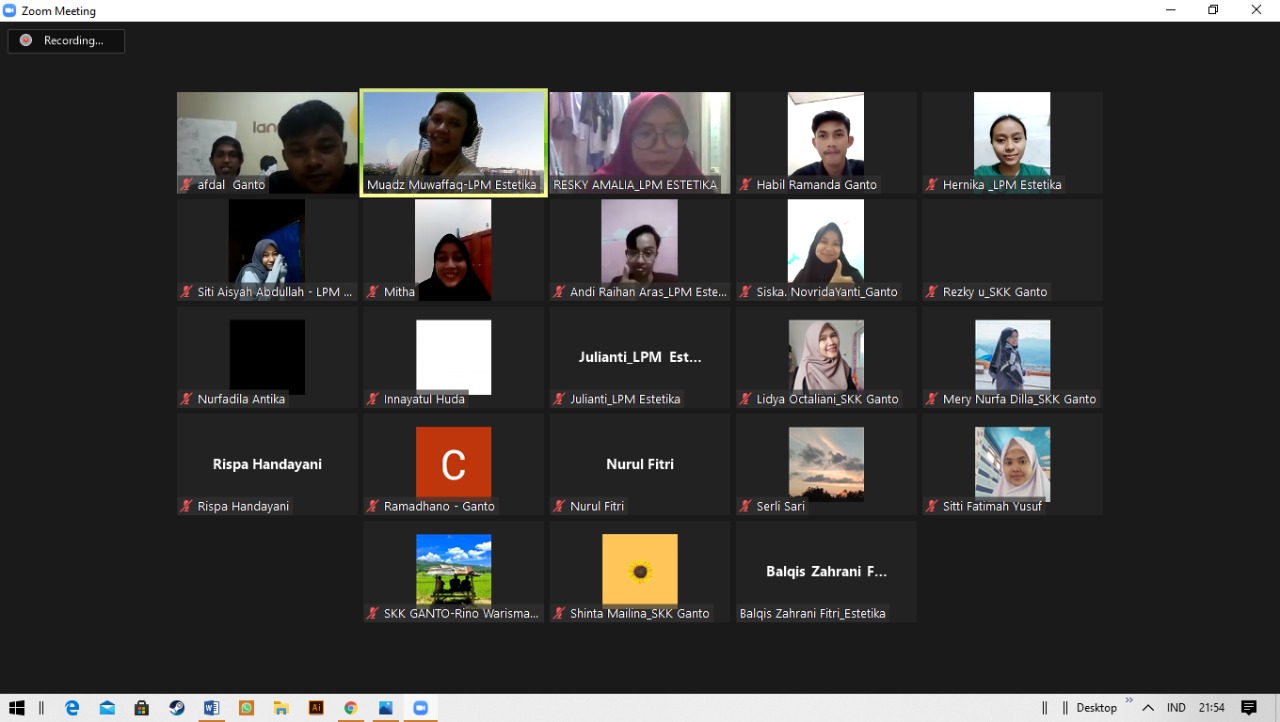
Task: Open Google Chrome from the taskbar
Action: click(351, 708)
